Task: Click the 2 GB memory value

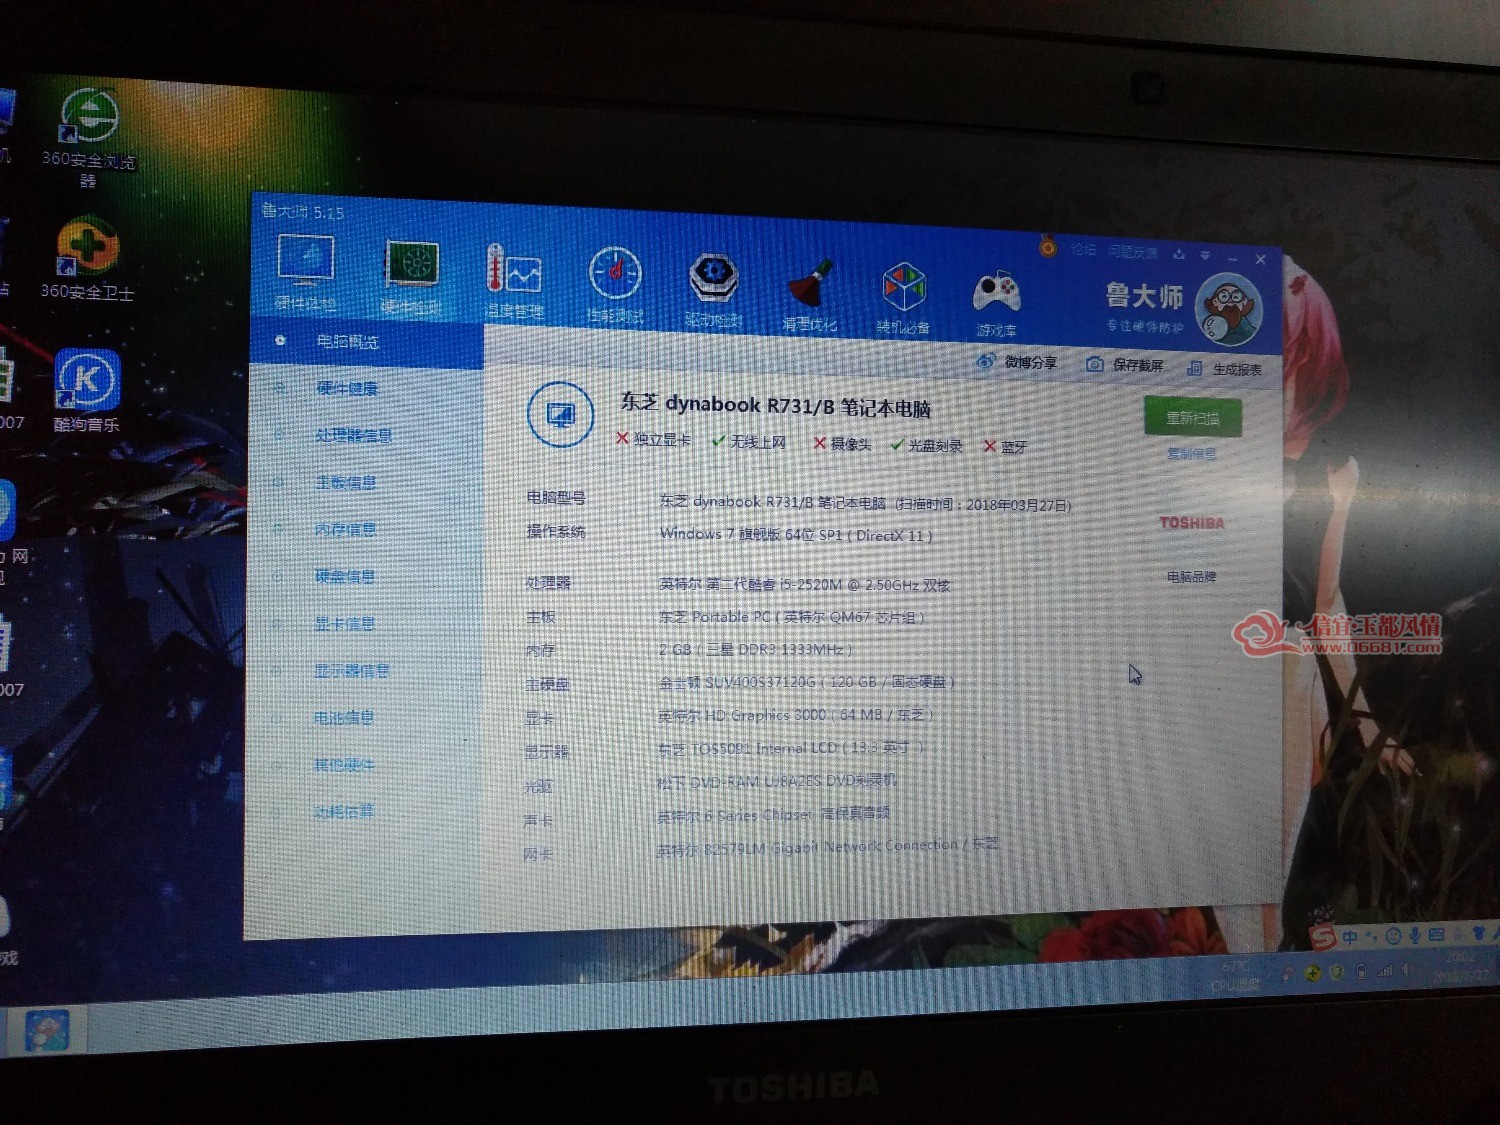Action: pyautogui.click(x=755, y=649)
